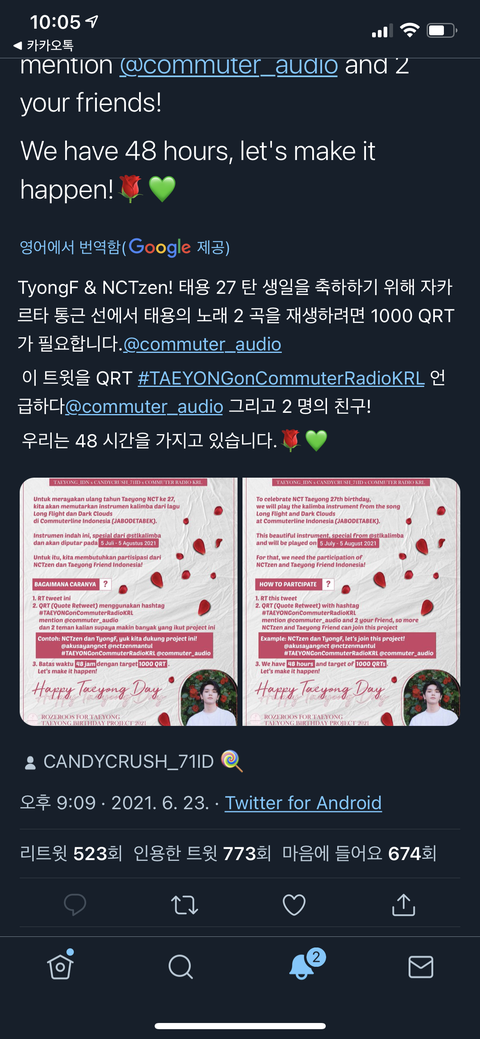The width and height of the screenshot is (480, 1039).
Task: Open the #TAEYONGonCommuterRadioKRL hashtag in Korean translation
Action: pos(281,379)
